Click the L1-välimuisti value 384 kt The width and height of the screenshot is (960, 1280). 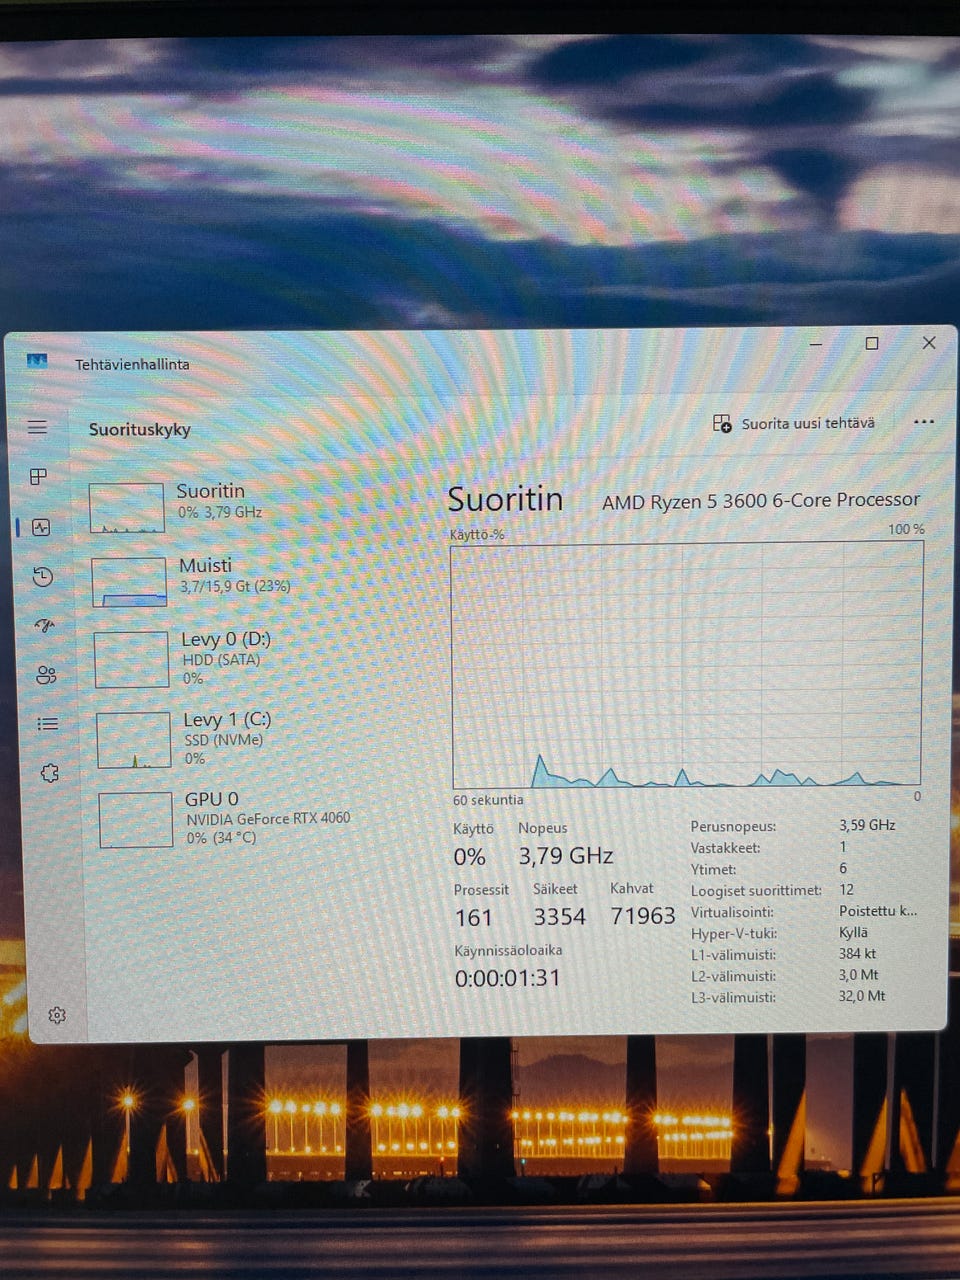tap(857, 953)
